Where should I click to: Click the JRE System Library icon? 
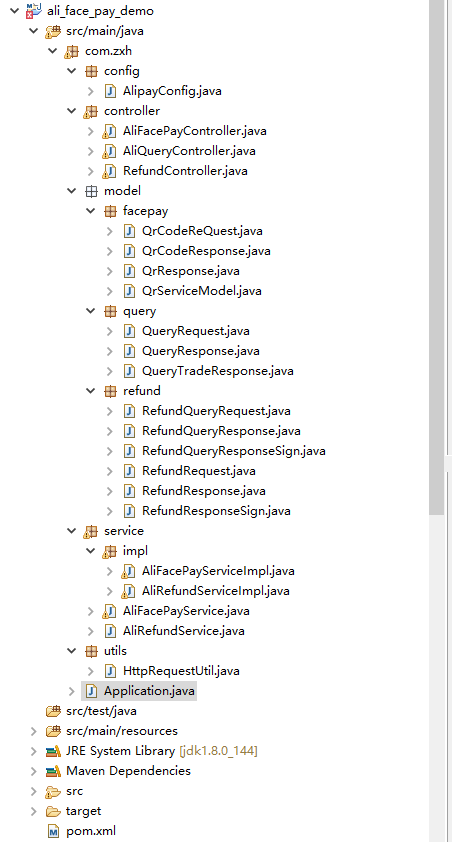[x=53, y=751]
